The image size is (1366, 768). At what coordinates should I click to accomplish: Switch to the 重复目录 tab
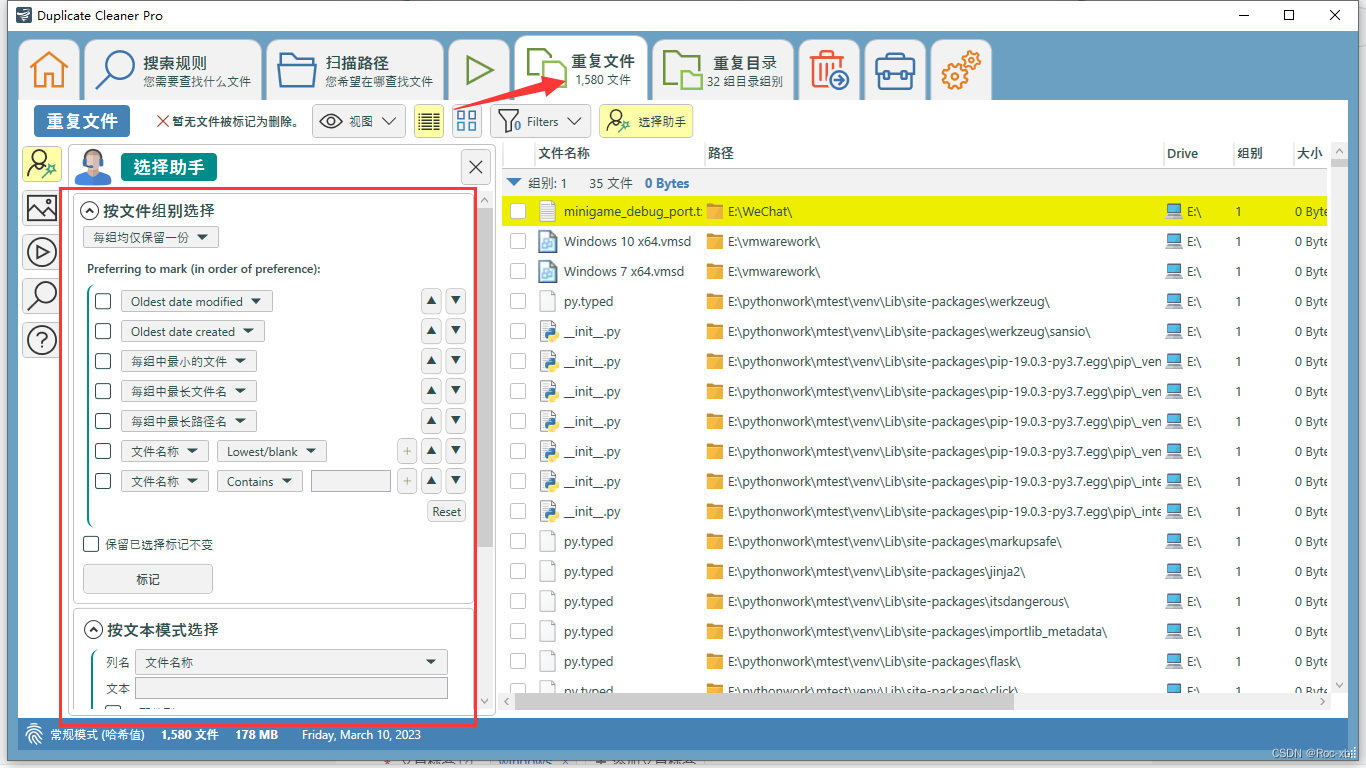pos(722,70)
